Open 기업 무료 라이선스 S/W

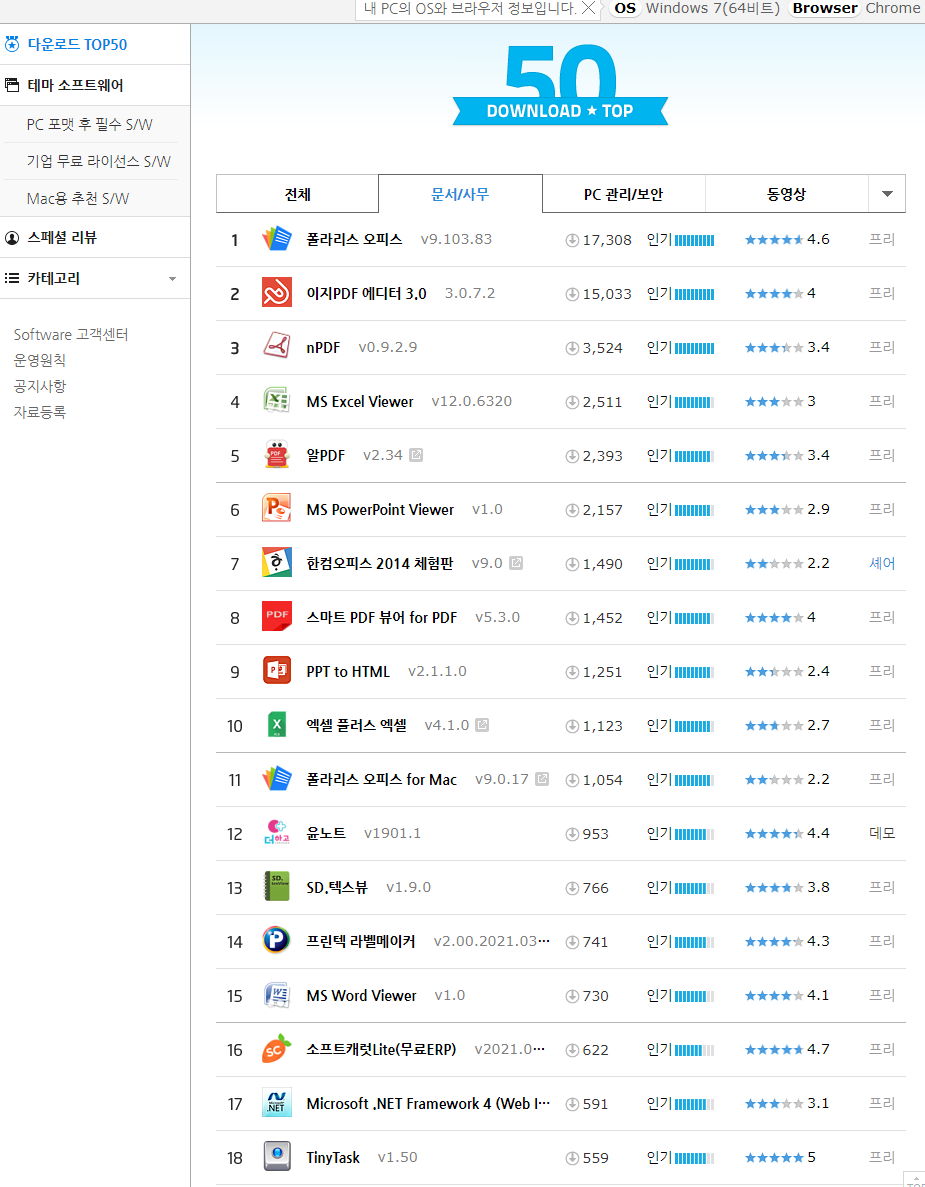98,161
